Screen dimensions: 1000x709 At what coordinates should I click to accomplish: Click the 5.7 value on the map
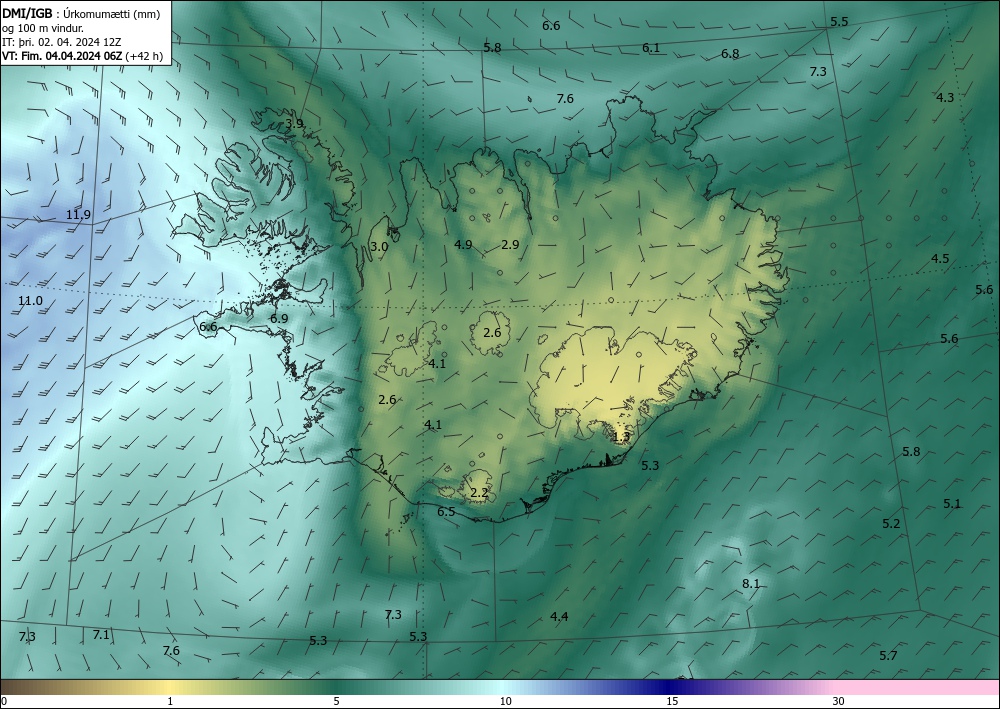click(888, 655)
